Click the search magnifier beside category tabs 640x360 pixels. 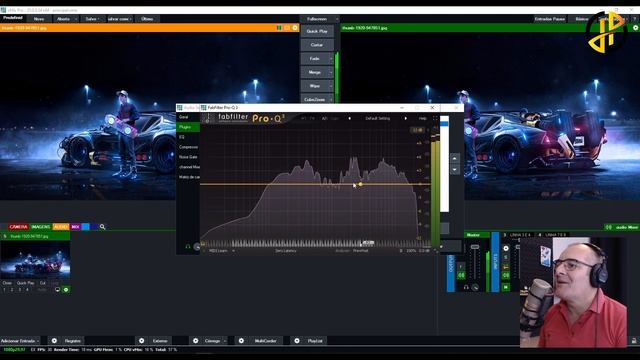(x=102, y=227)
